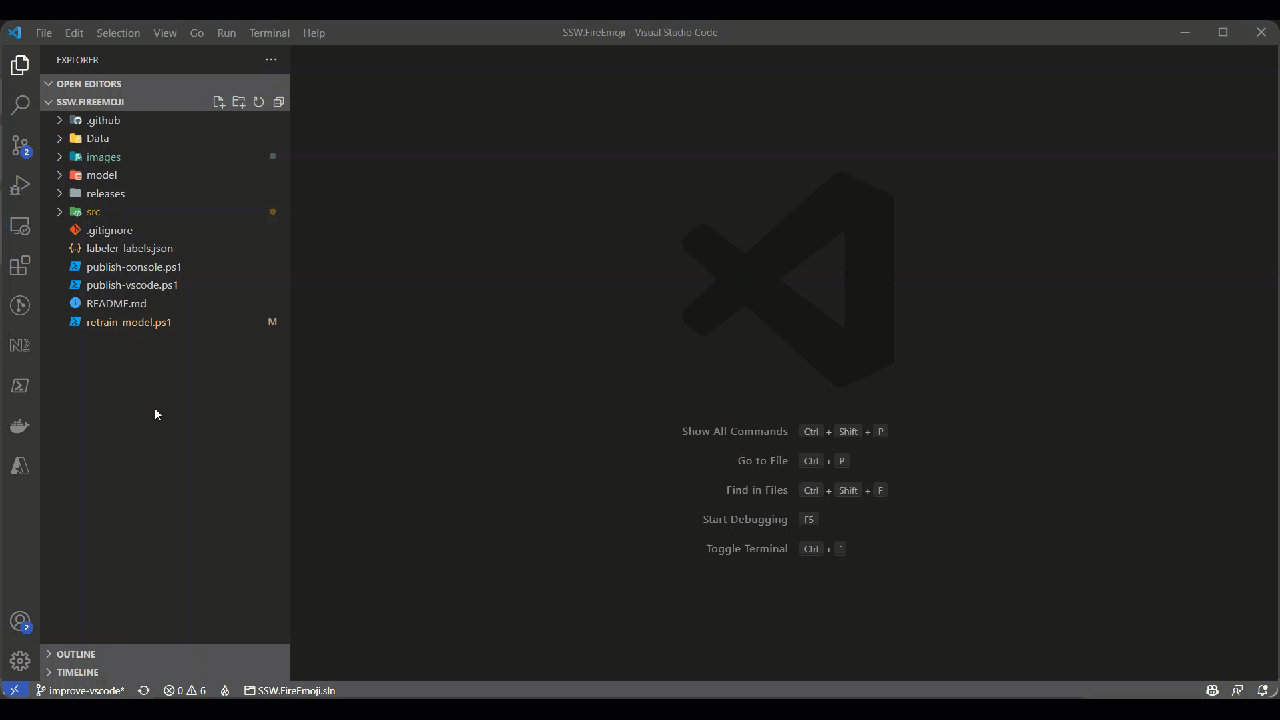Open the Run menu
The width and height of the screenshot is (1280, 720).
point(227,33)
